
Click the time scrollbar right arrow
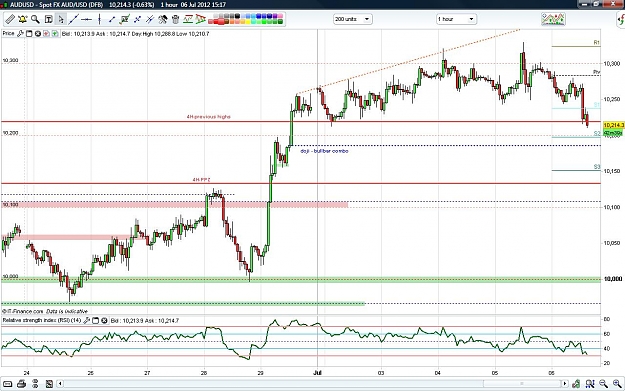[x=564, y=384]
